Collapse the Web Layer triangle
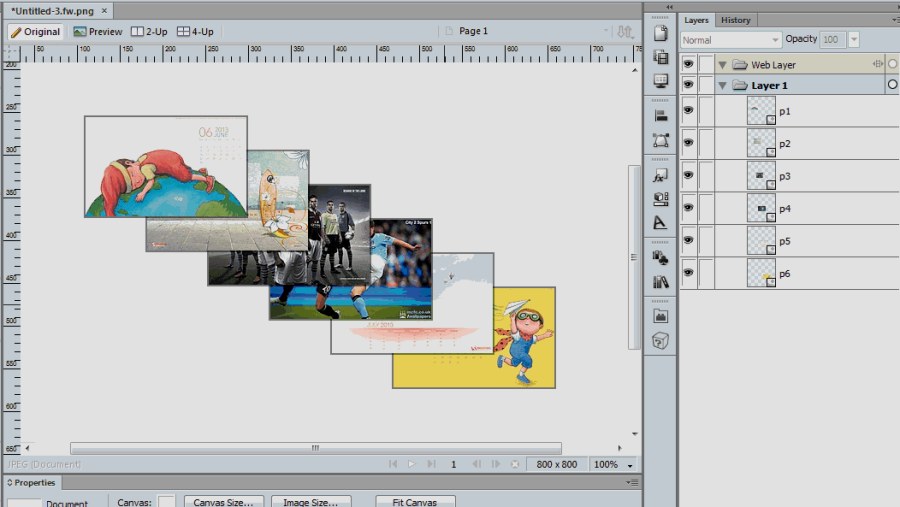 [x=723, y=65]
